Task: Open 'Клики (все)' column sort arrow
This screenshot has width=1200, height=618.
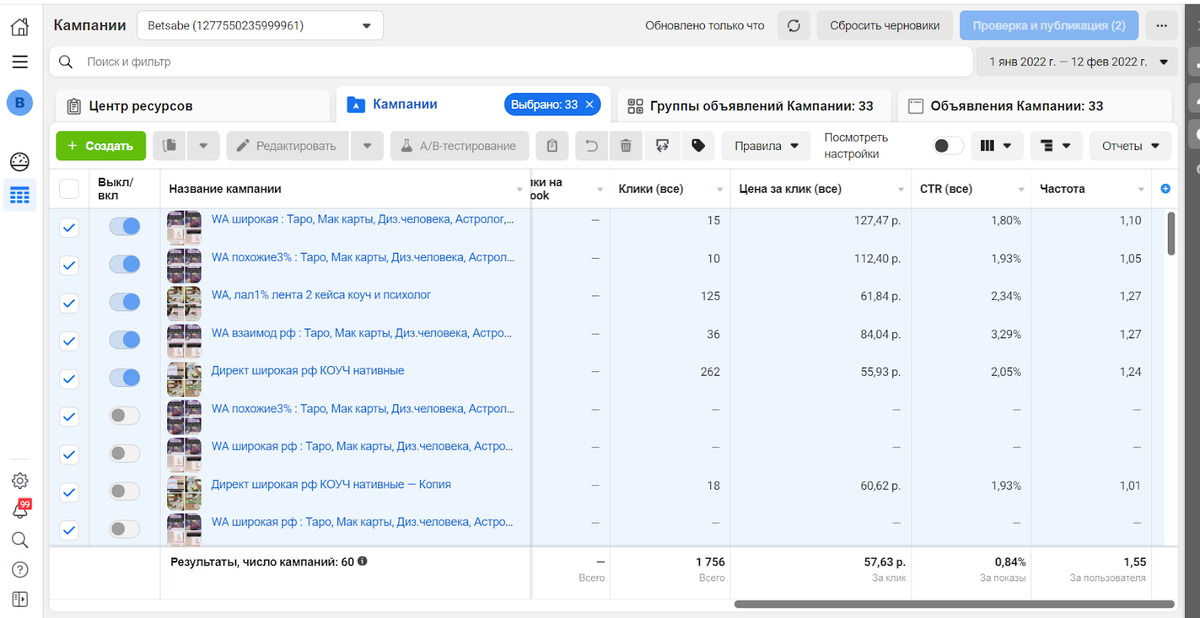Action: (721, 189)
